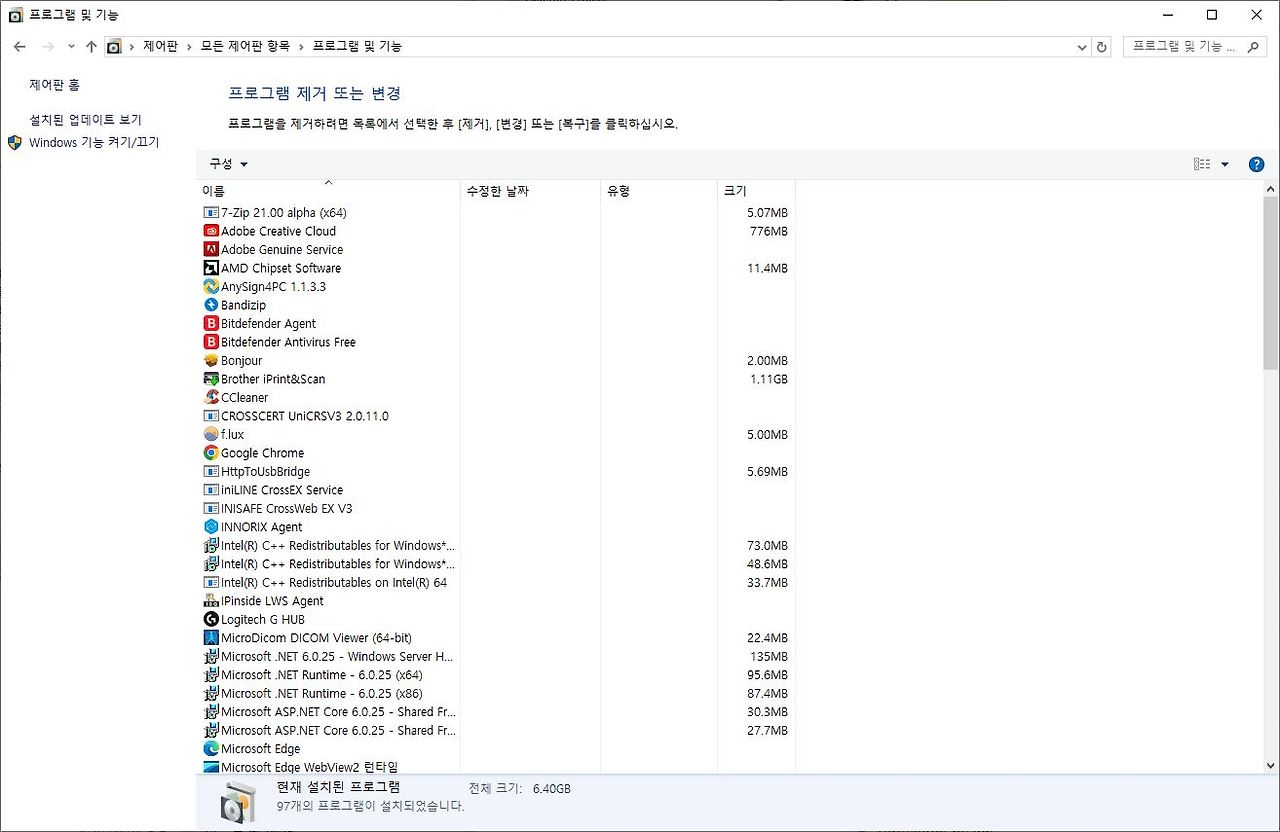Image resolution: width=1280 pixels, height=832 pixels.
Task: Expand the address bar history dropdown
Action: 1082,47
